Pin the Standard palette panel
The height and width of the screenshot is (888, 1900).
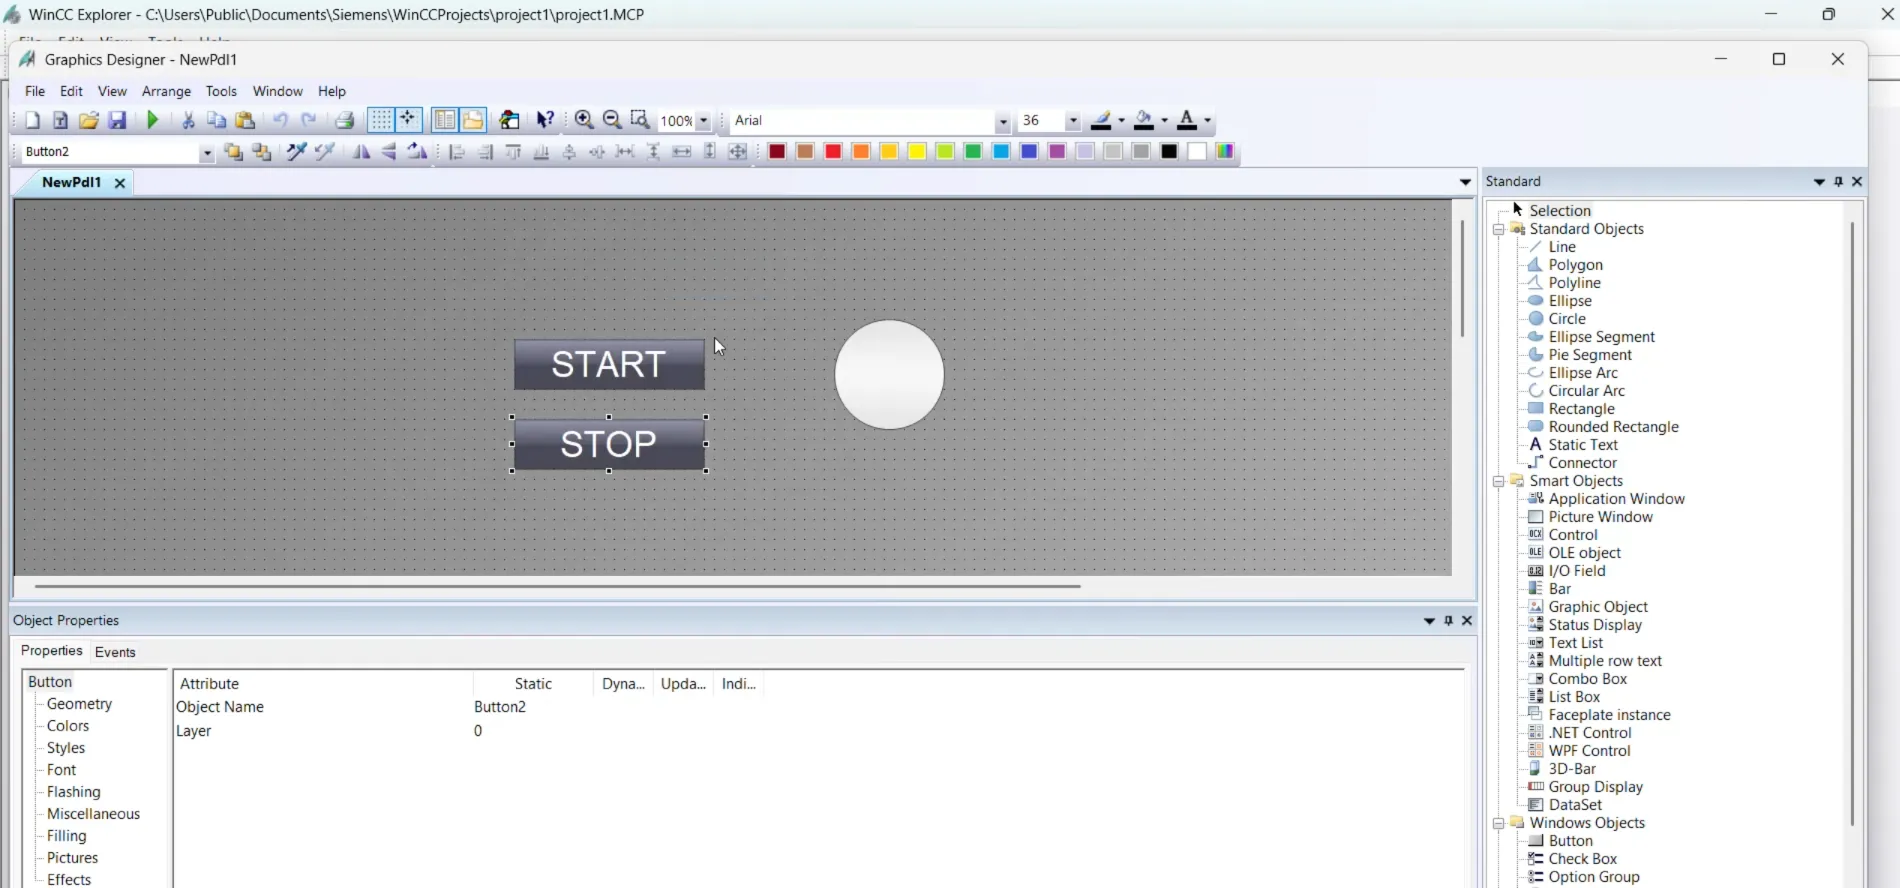[1838, 181]
